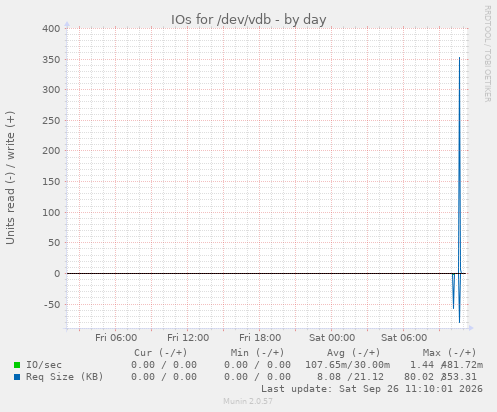
Task: Click the x-axis arrow tip at right
Action: click(471, 328)
